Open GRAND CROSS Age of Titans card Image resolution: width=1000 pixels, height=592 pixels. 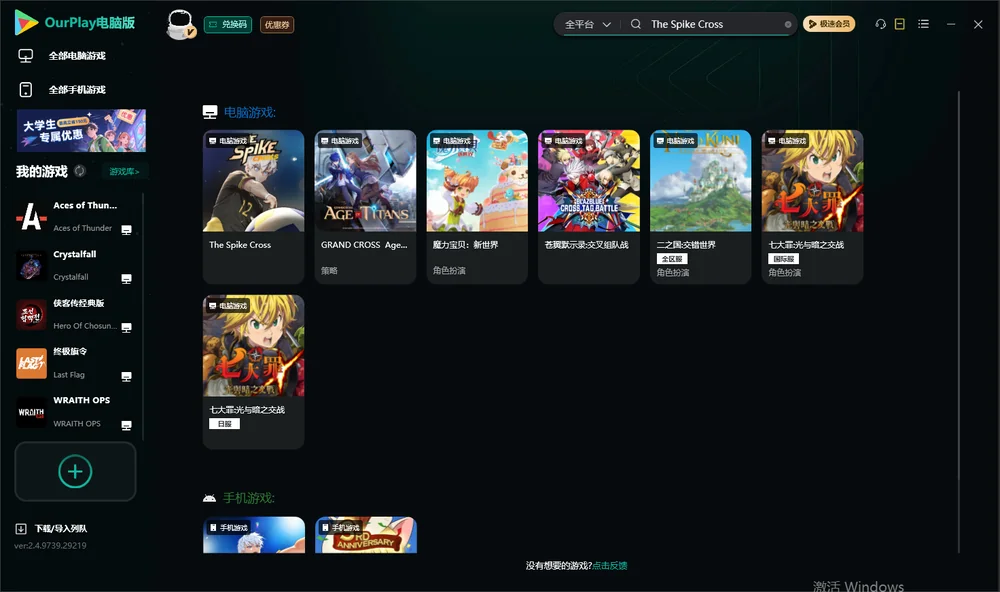click(x=365, y=207)
